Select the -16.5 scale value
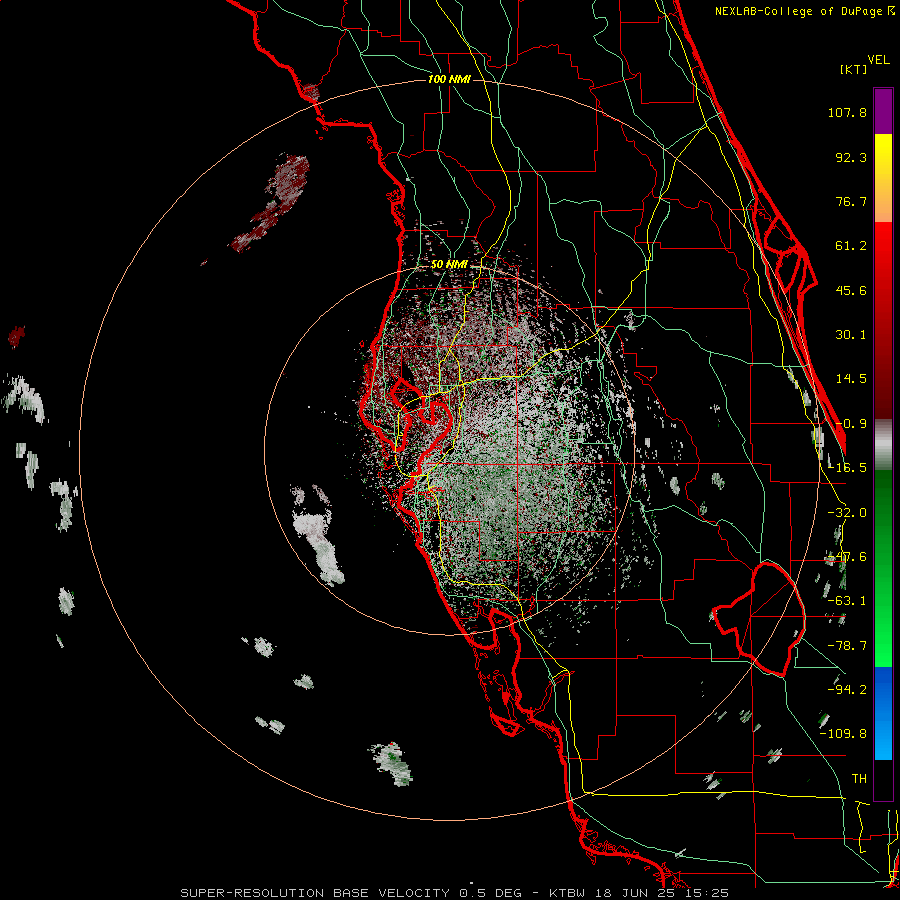This screenshot has width=900, height=900. coord(847,468)
